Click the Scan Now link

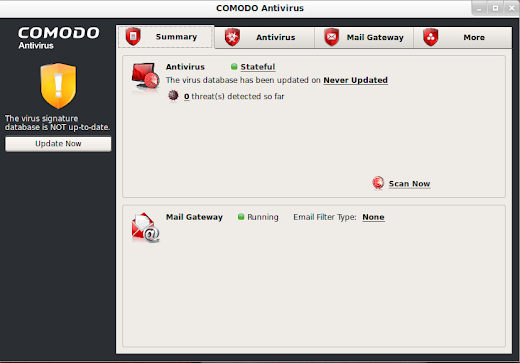tap(409, 184)
